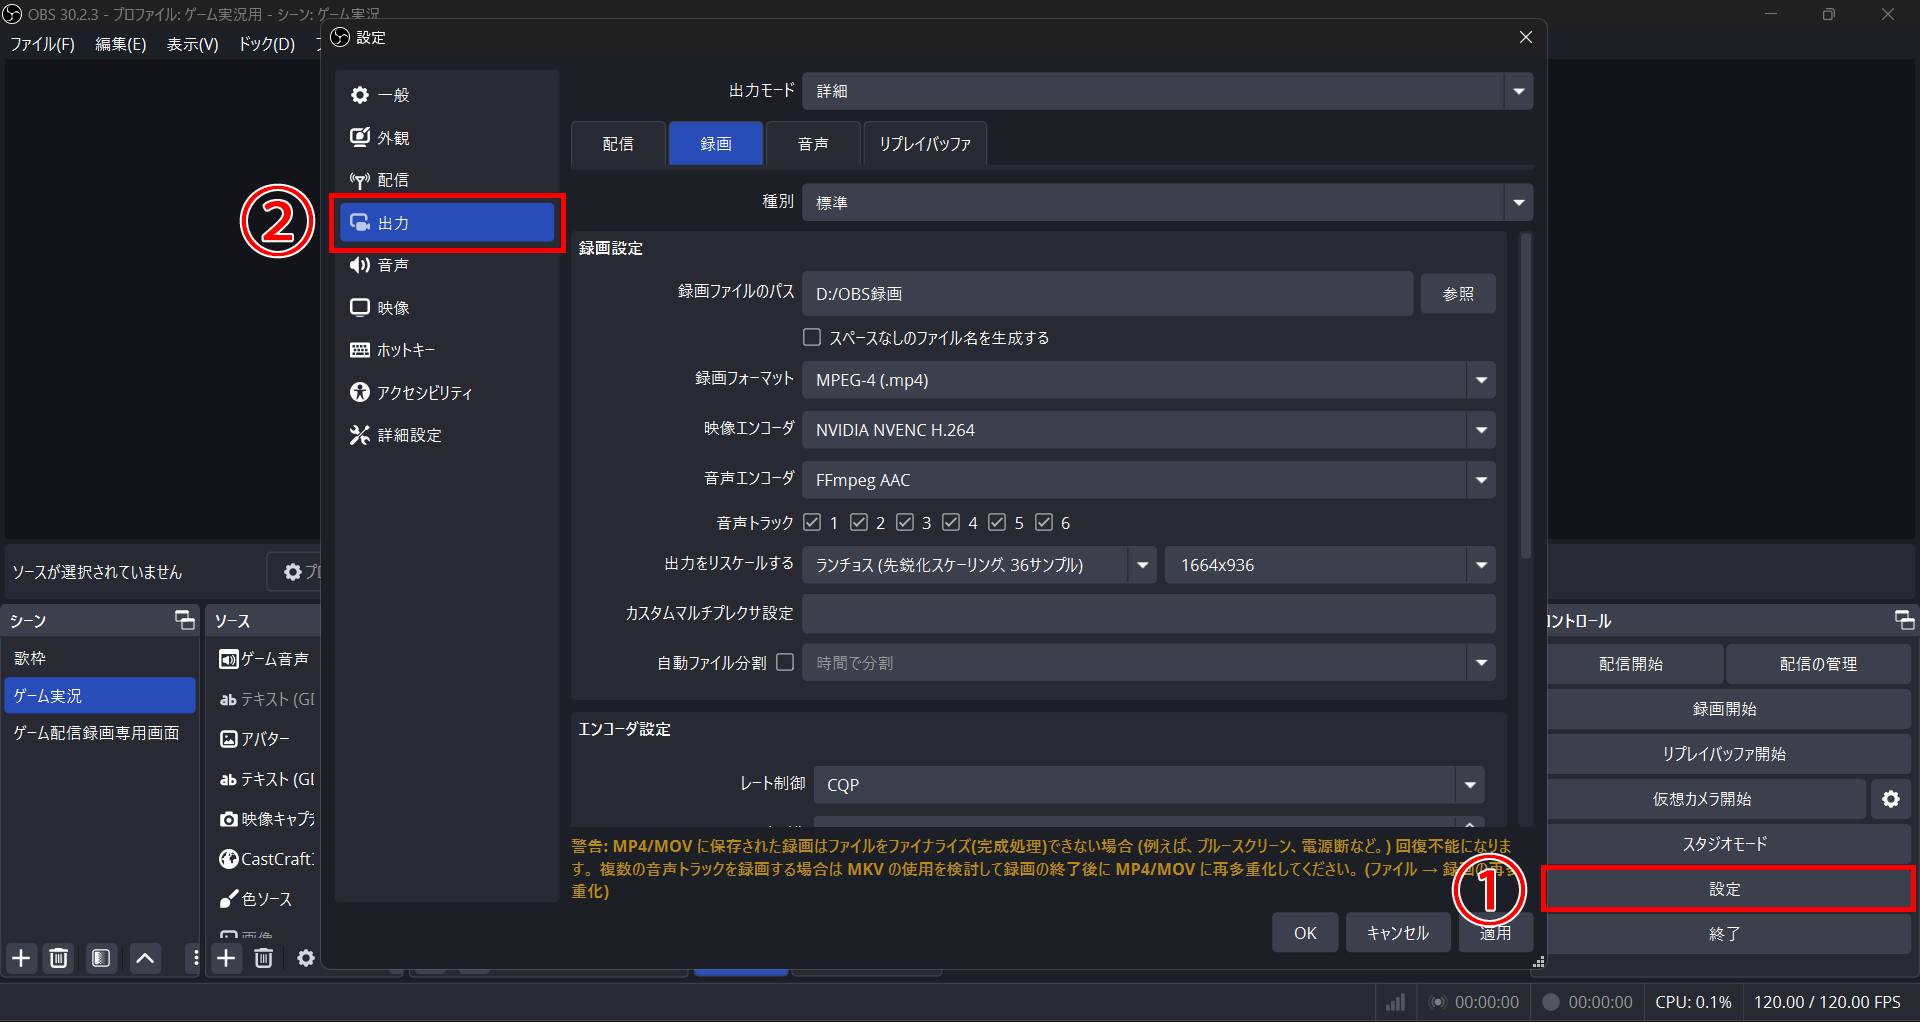Screen dimensions: 1920x1022
Task: Toggle audio track 2 checkbox
Action: pos(858,522)
